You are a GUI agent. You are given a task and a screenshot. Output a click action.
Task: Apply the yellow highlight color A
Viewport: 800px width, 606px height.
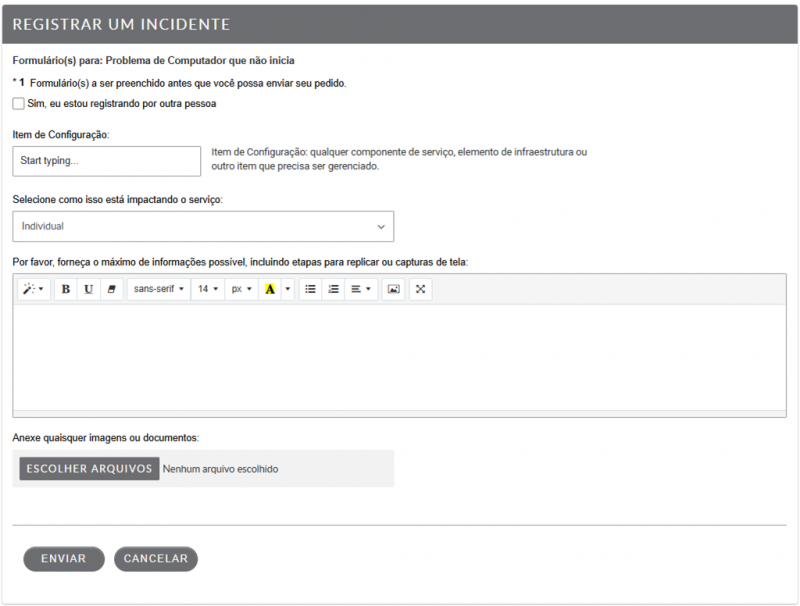click(x=270, y=289)
